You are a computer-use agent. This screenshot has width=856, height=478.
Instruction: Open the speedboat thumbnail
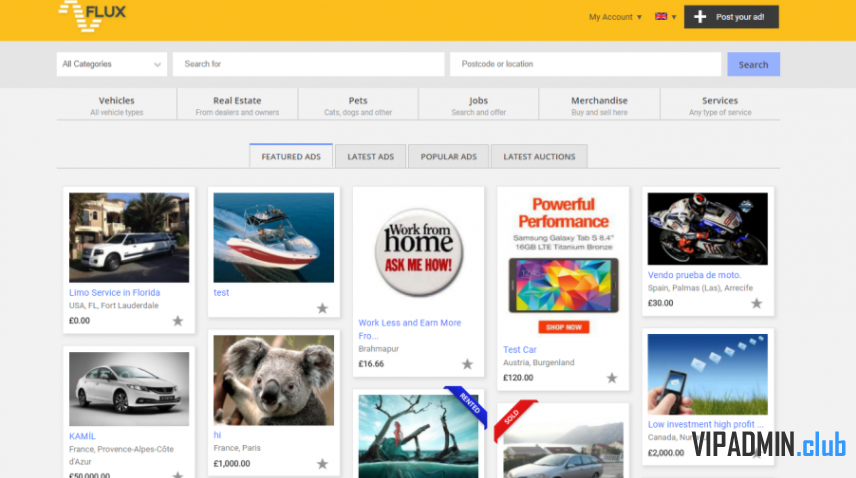click(274, 237)
